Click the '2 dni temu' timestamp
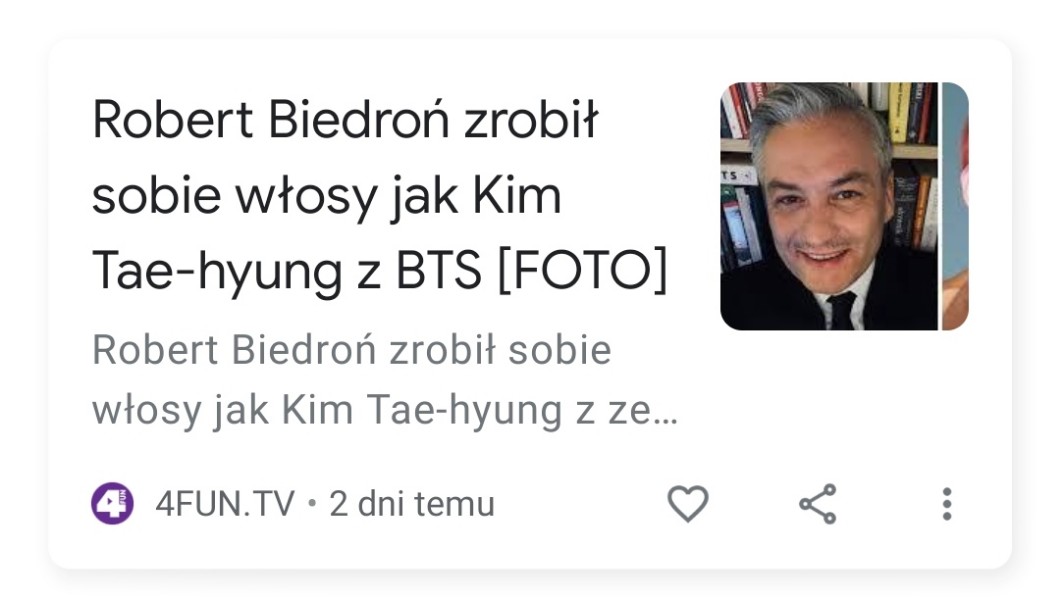This screenshot has height=599, width=1060. coord(412,504)
